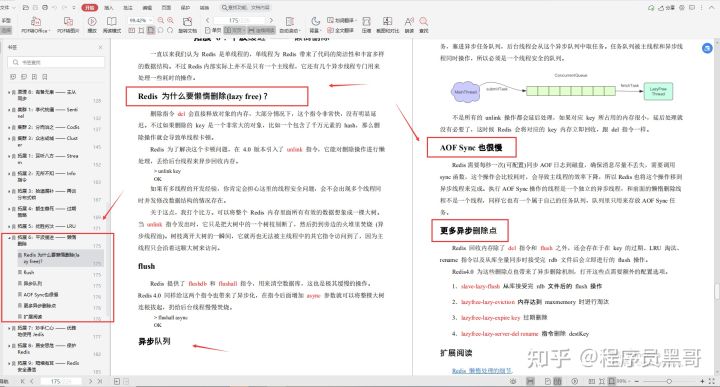The image size is (720, 387).
Task: Switch to the 页面 ribbon tab
Action: coord(166,8)
